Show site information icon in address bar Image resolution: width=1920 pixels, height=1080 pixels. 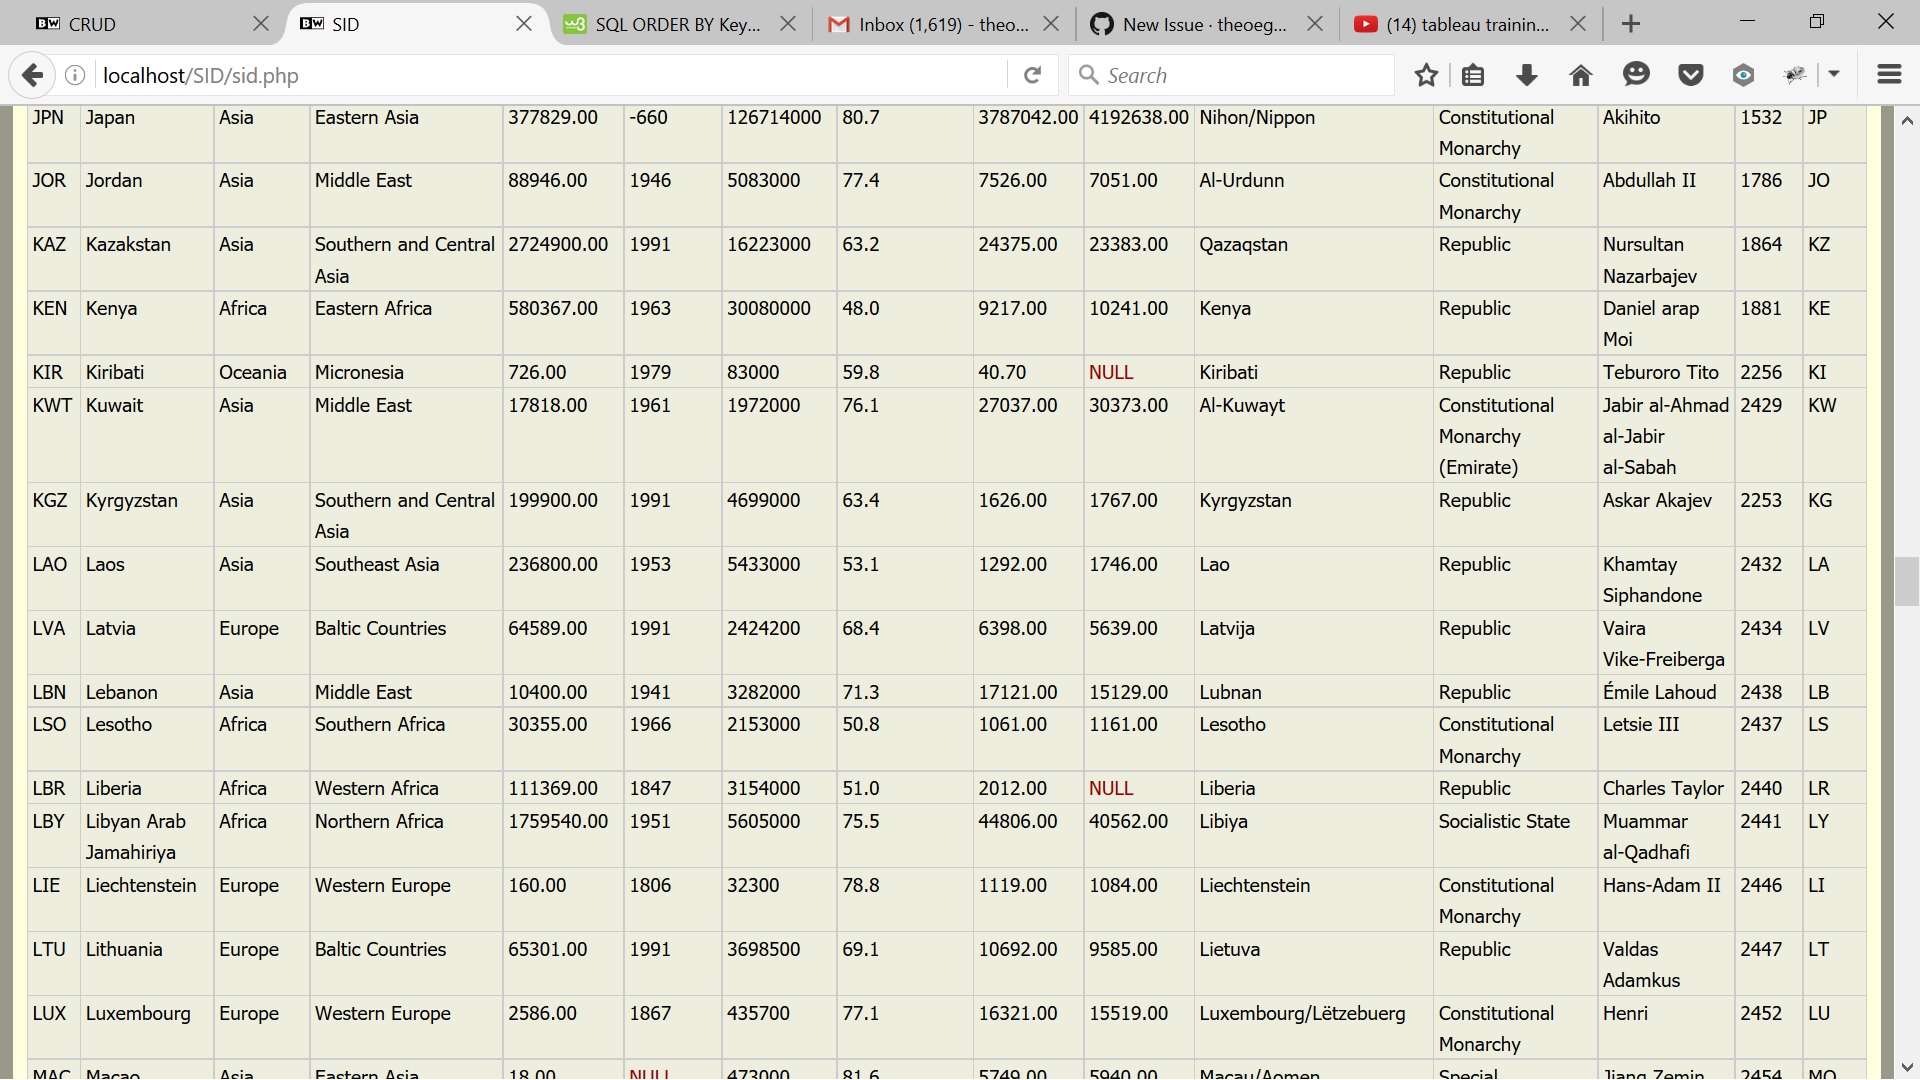[x=75, y=75]
